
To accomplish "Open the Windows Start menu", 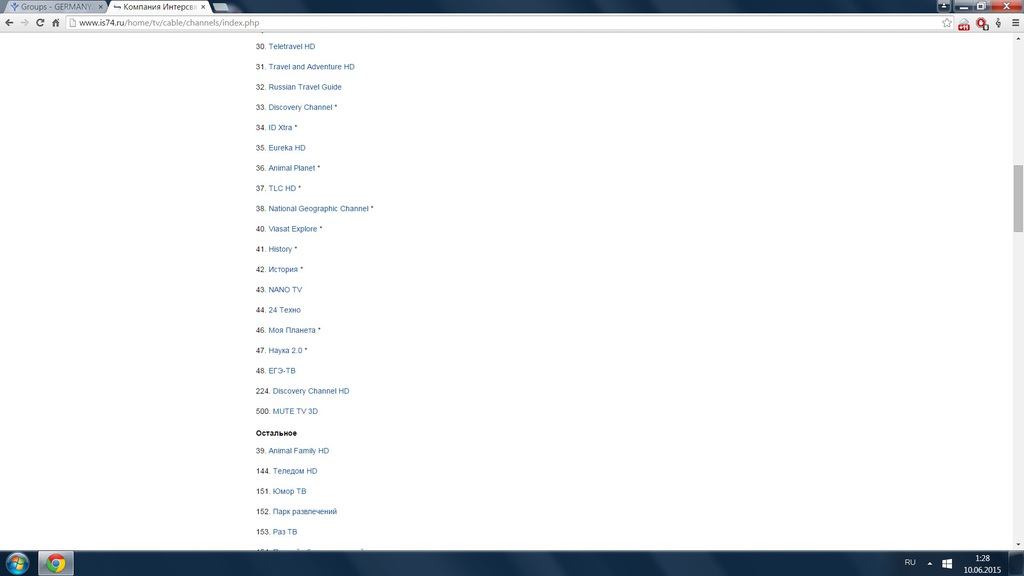I will click(17, 563).
